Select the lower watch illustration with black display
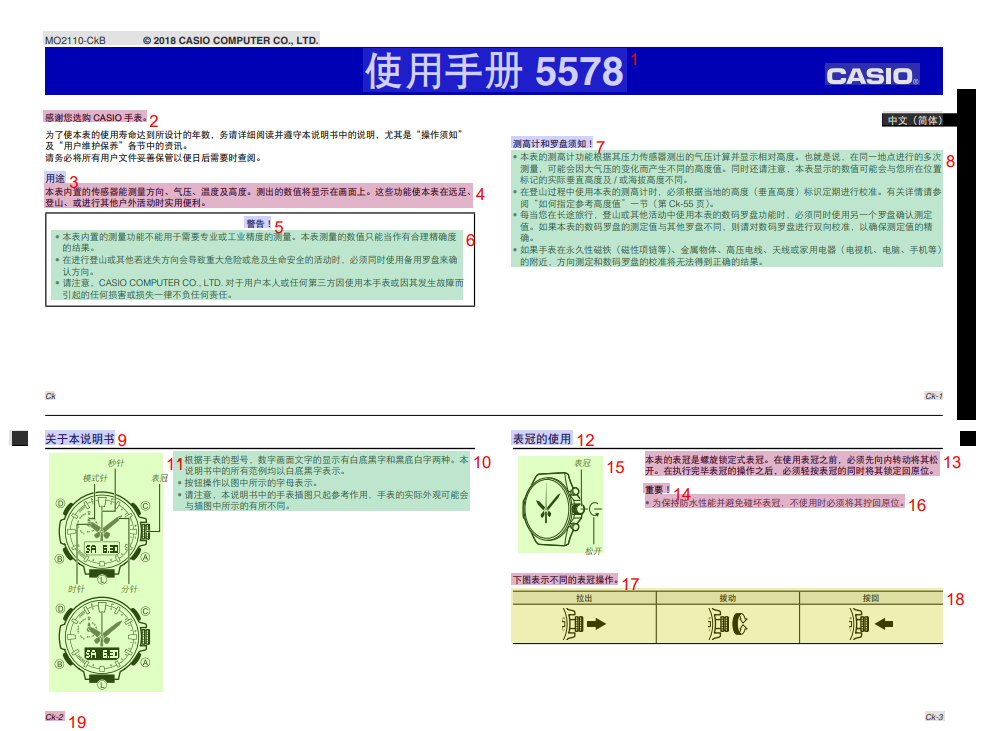This screenshot has width=984, height=731. [105, 643]
